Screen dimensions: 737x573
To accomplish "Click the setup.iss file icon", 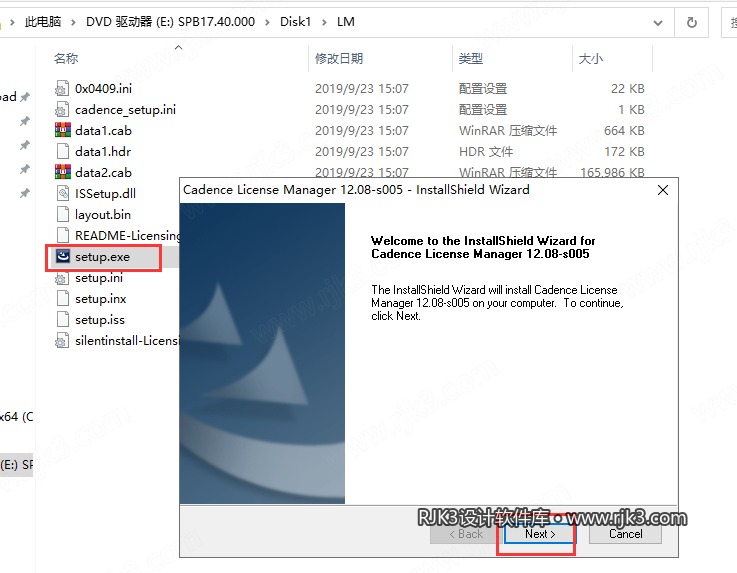I will 63,320.
